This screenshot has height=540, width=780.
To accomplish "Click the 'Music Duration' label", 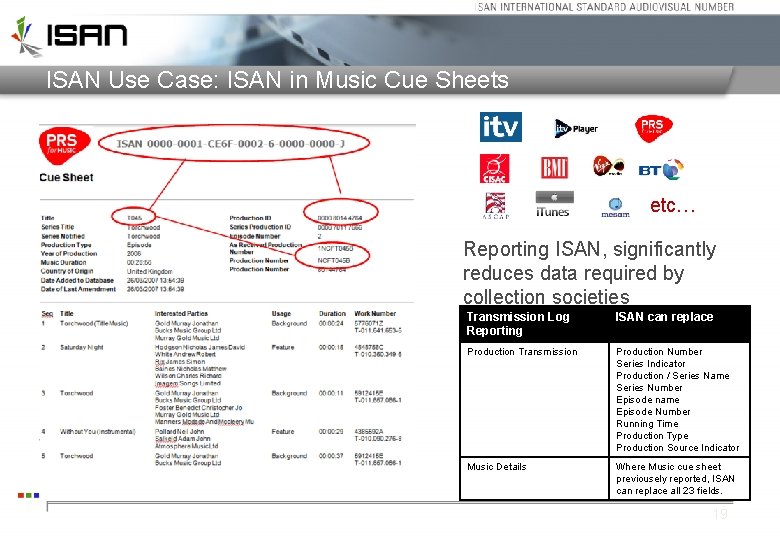I will (64, 263).
